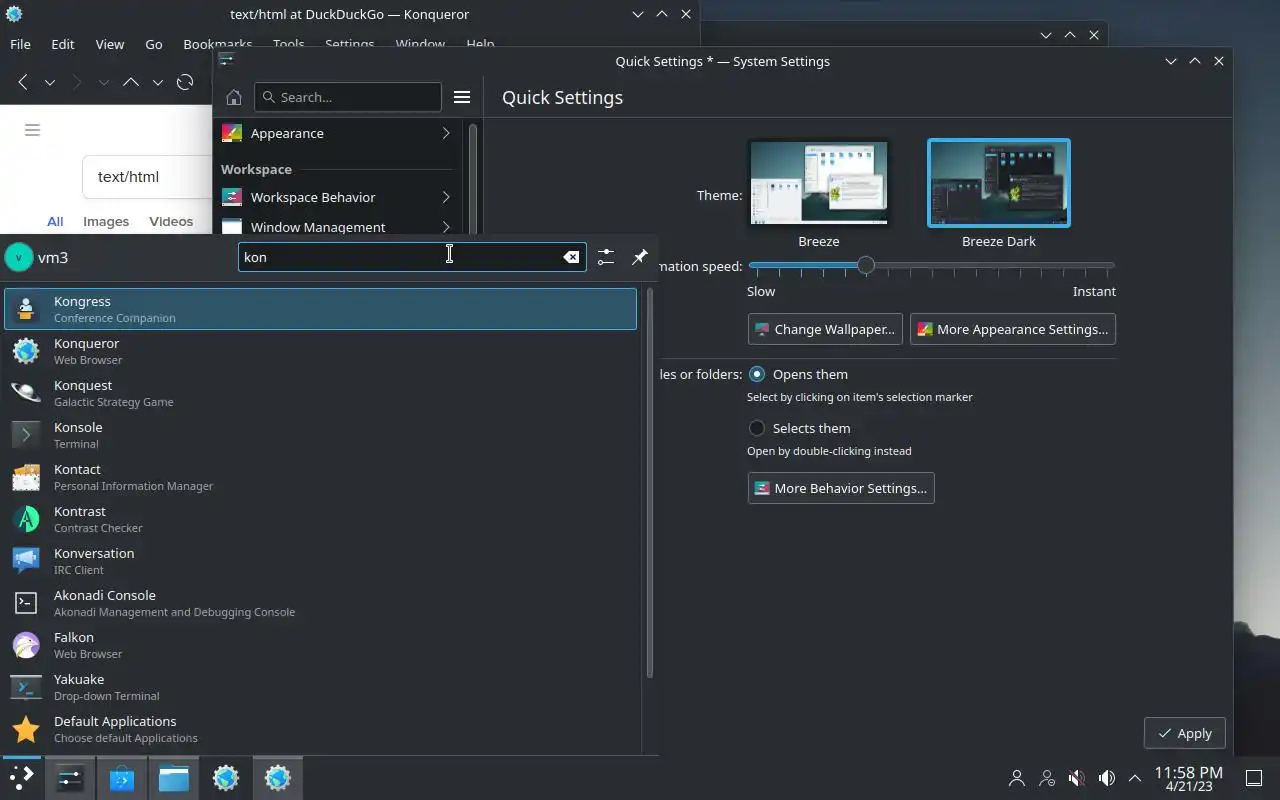Screen dimensions: 1280x800
Task: Launch Kontrast Contrast Checker
Action: (320, 519)
